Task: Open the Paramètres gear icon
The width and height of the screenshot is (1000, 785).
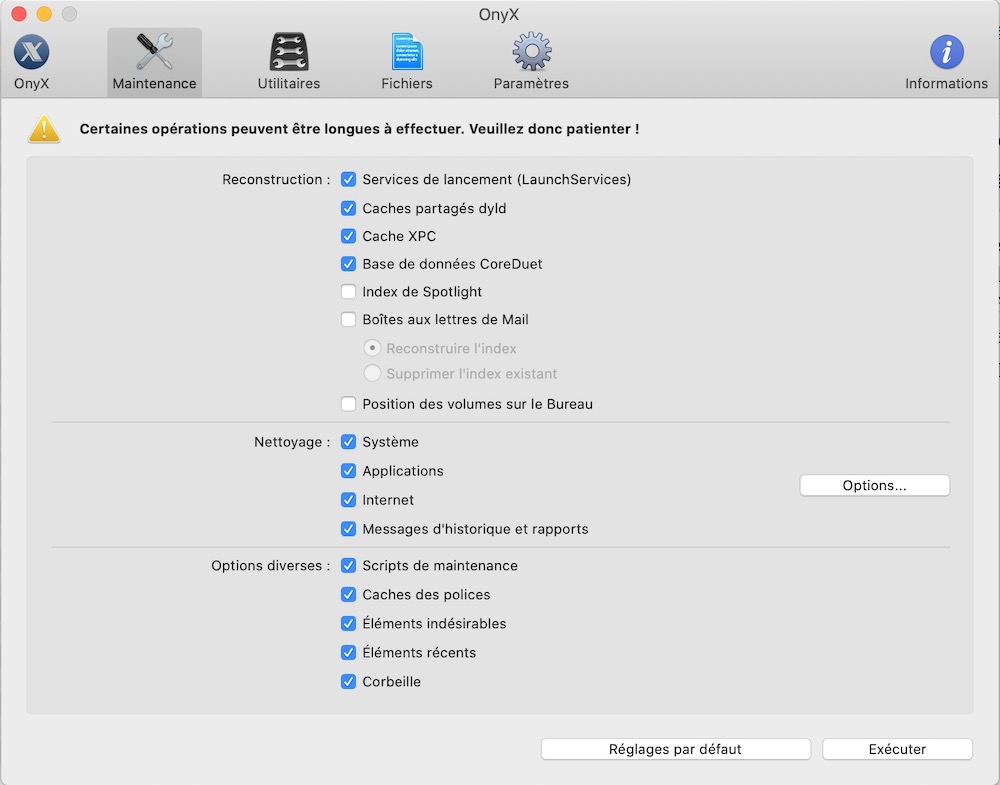Action: click(532, 51)
